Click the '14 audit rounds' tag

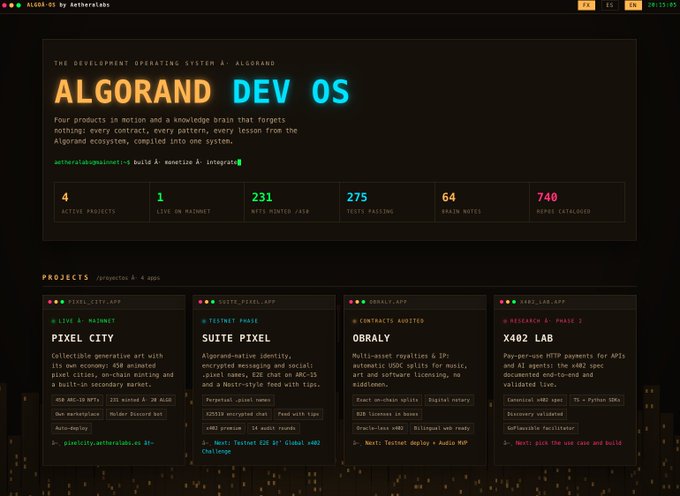point(274,428)
